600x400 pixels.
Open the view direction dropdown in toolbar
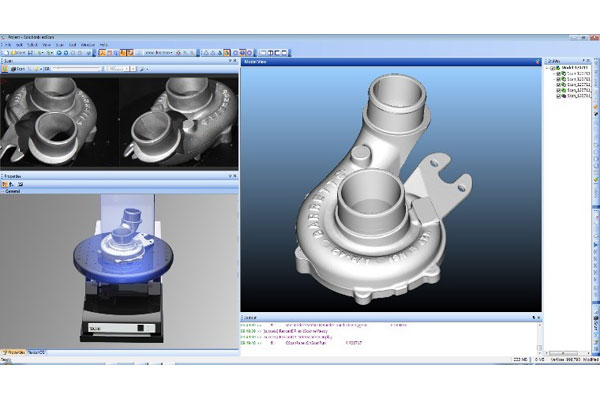pos(158,53)
